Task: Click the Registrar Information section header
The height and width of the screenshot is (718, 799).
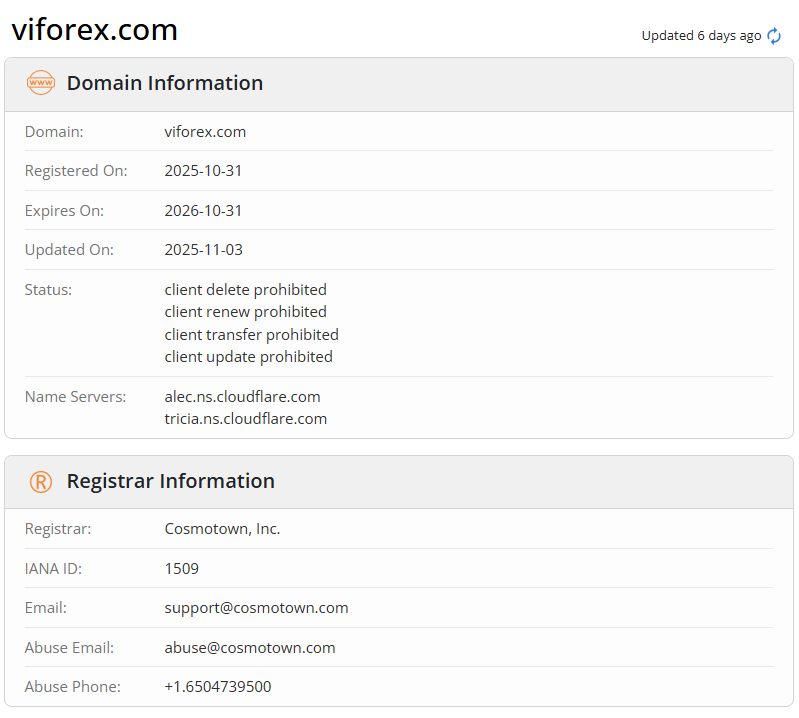Action: (x=170, y=481)
